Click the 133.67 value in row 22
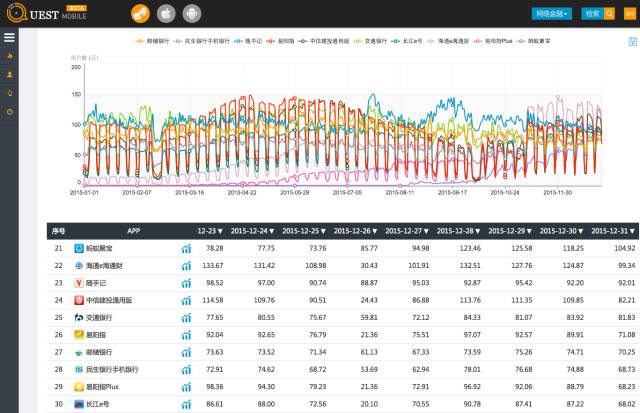This screenshot has height=413, width=640. tap(213, 265)
